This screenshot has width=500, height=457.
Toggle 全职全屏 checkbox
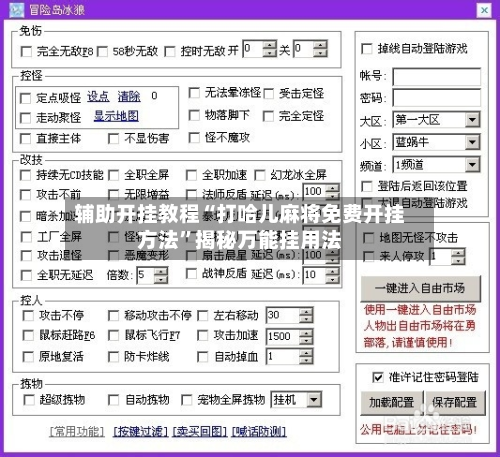click(114, 175)
